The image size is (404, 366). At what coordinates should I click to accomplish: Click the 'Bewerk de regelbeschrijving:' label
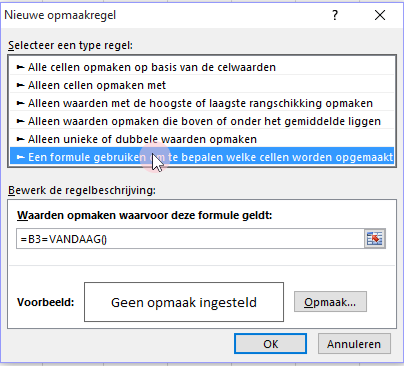pyautogui.click(x=82, y=190)
